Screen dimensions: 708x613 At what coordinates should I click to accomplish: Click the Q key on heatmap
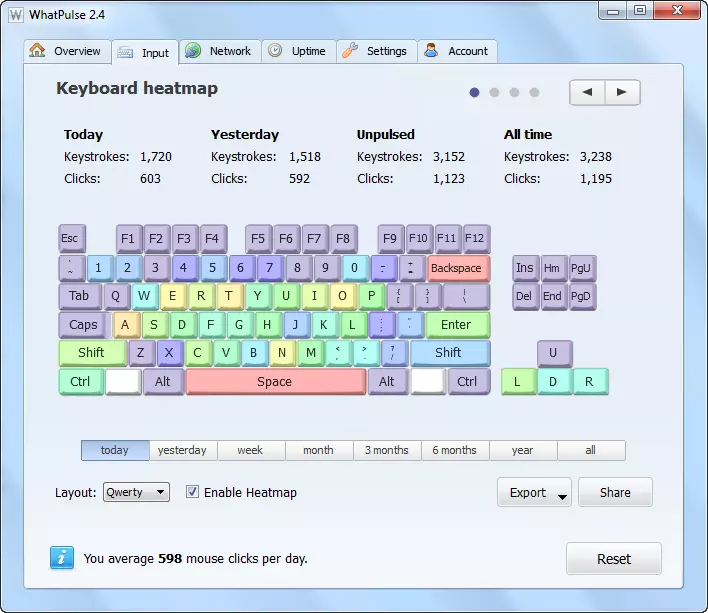point(116,296)
